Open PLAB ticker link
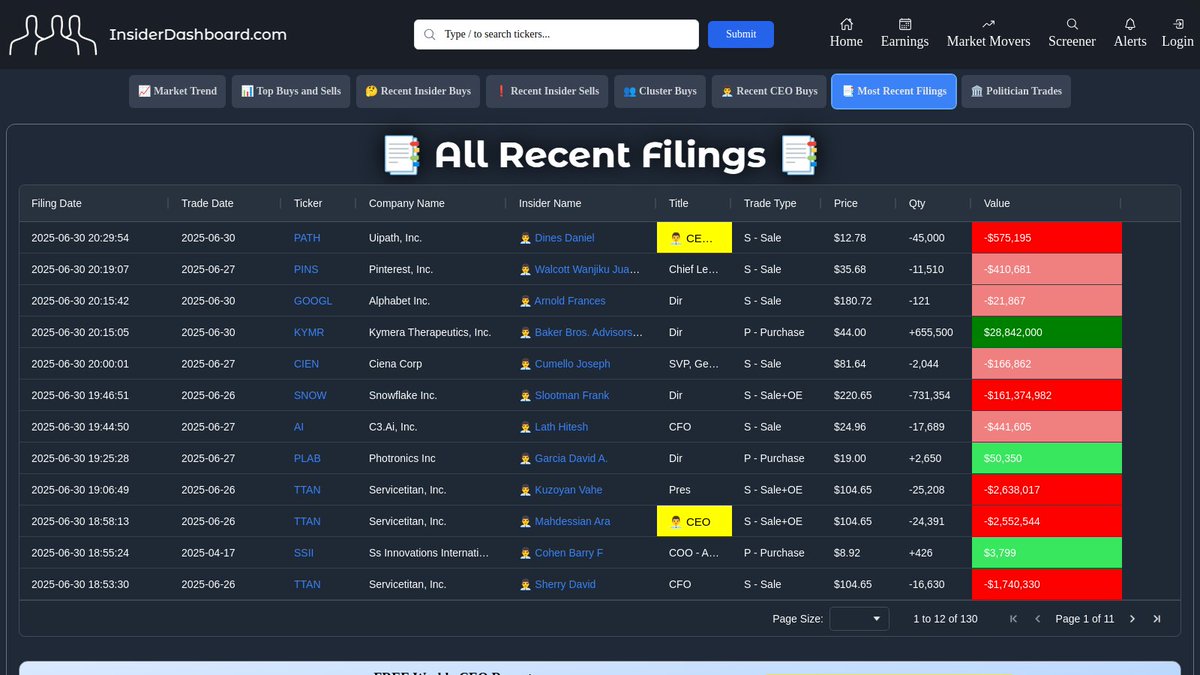This screenshot has height=675, width=1200. click(x=308, y=458)
